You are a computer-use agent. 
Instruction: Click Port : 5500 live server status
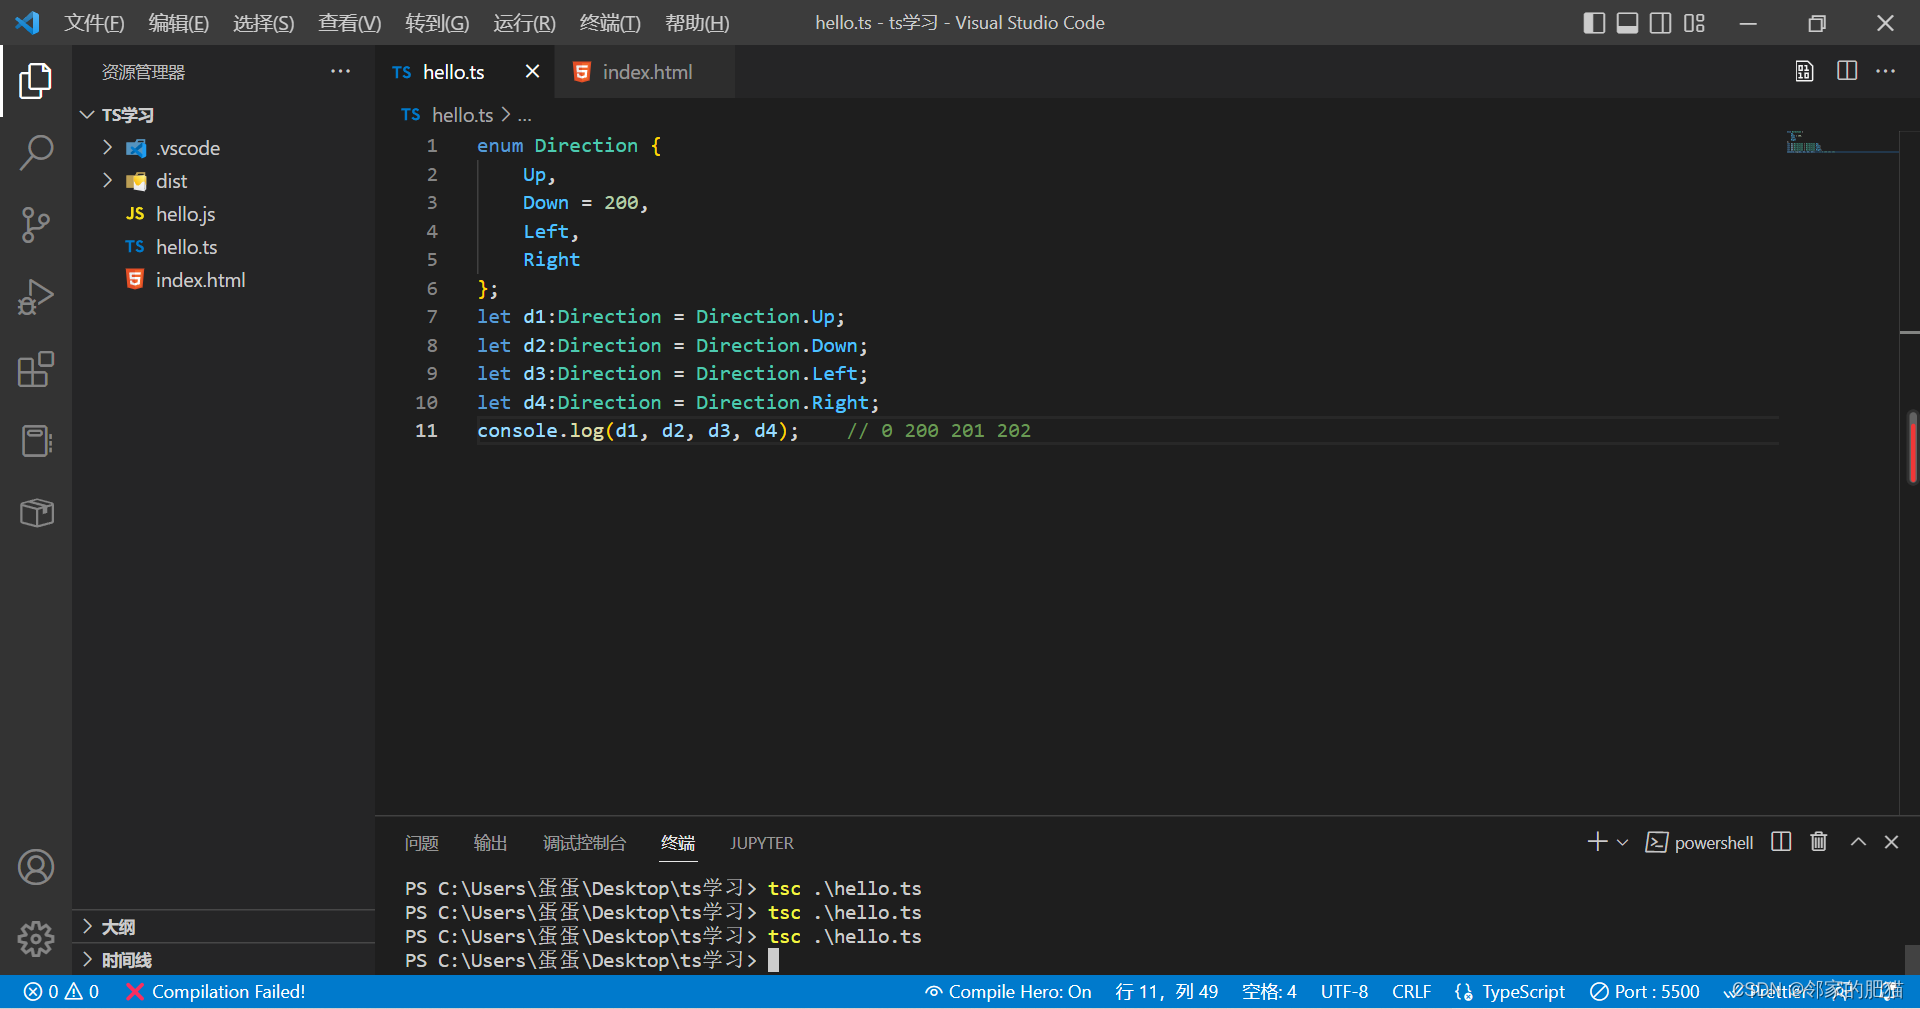[x=1645, y=992]
